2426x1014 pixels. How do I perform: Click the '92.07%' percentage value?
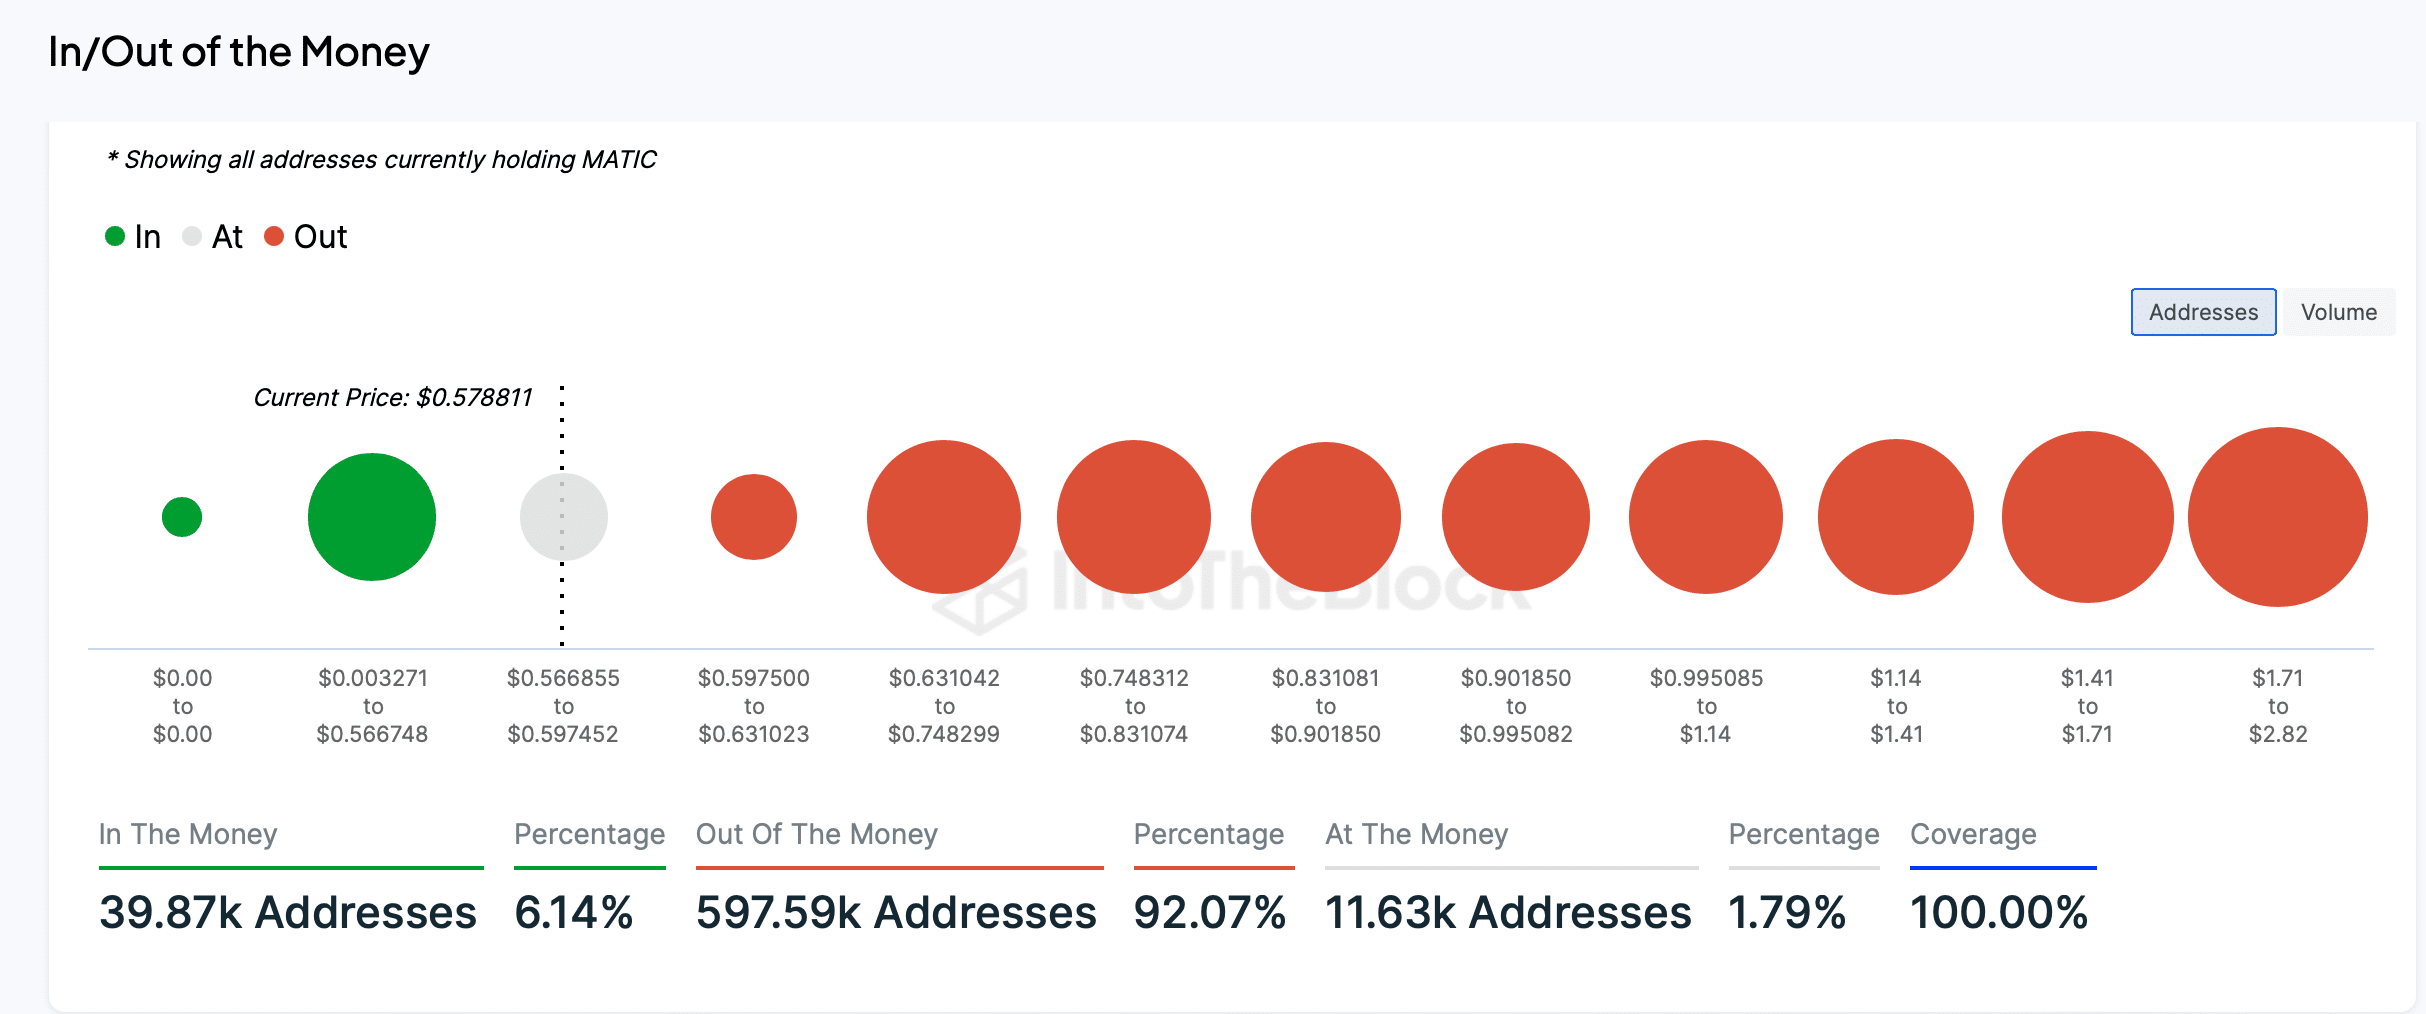1210,912
